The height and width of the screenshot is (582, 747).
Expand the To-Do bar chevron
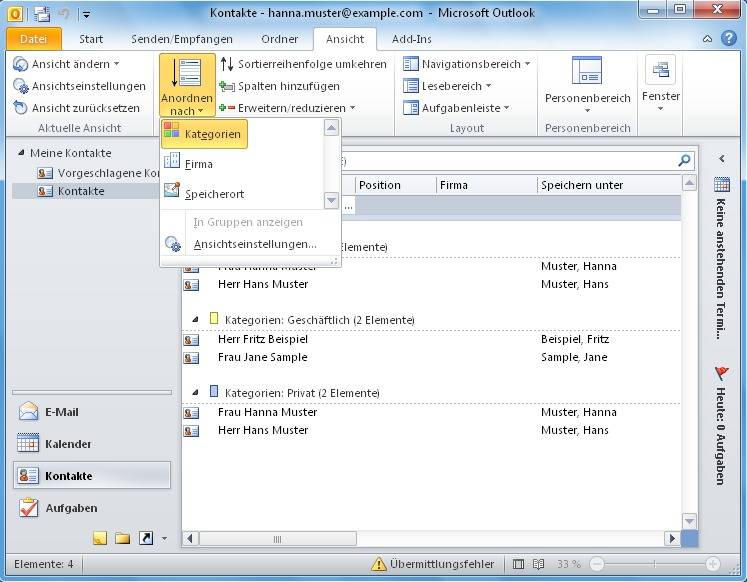click(722, 159)
